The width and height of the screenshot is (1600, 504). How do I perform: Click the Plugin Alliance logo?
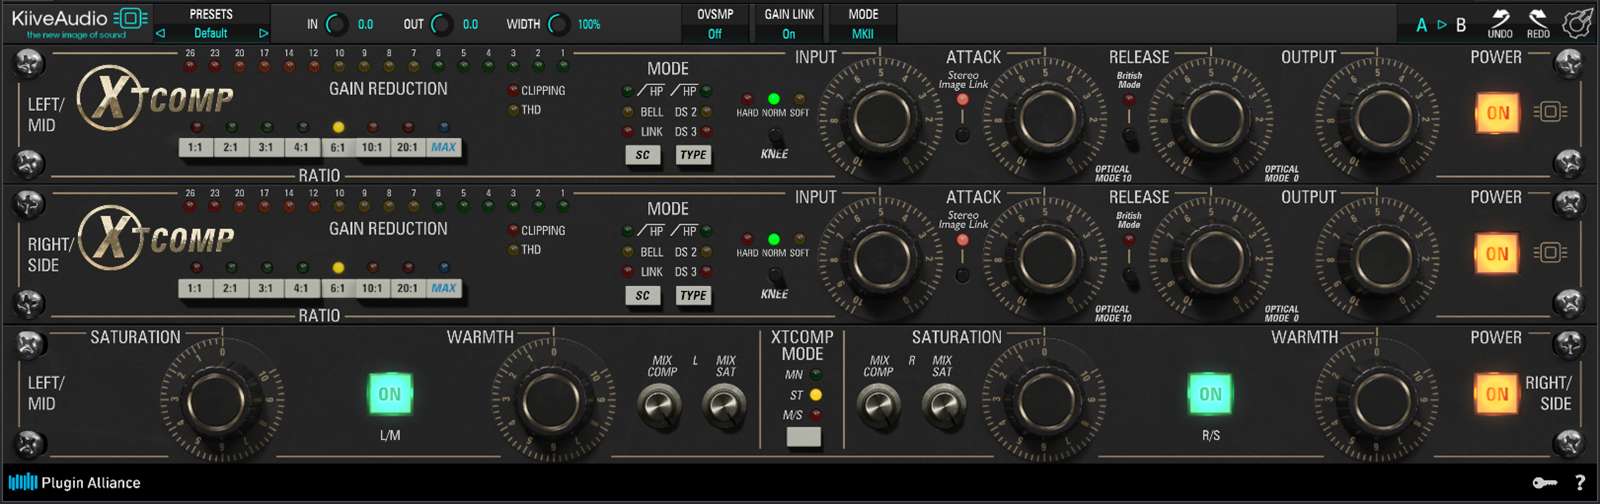[x=75, y=483]
